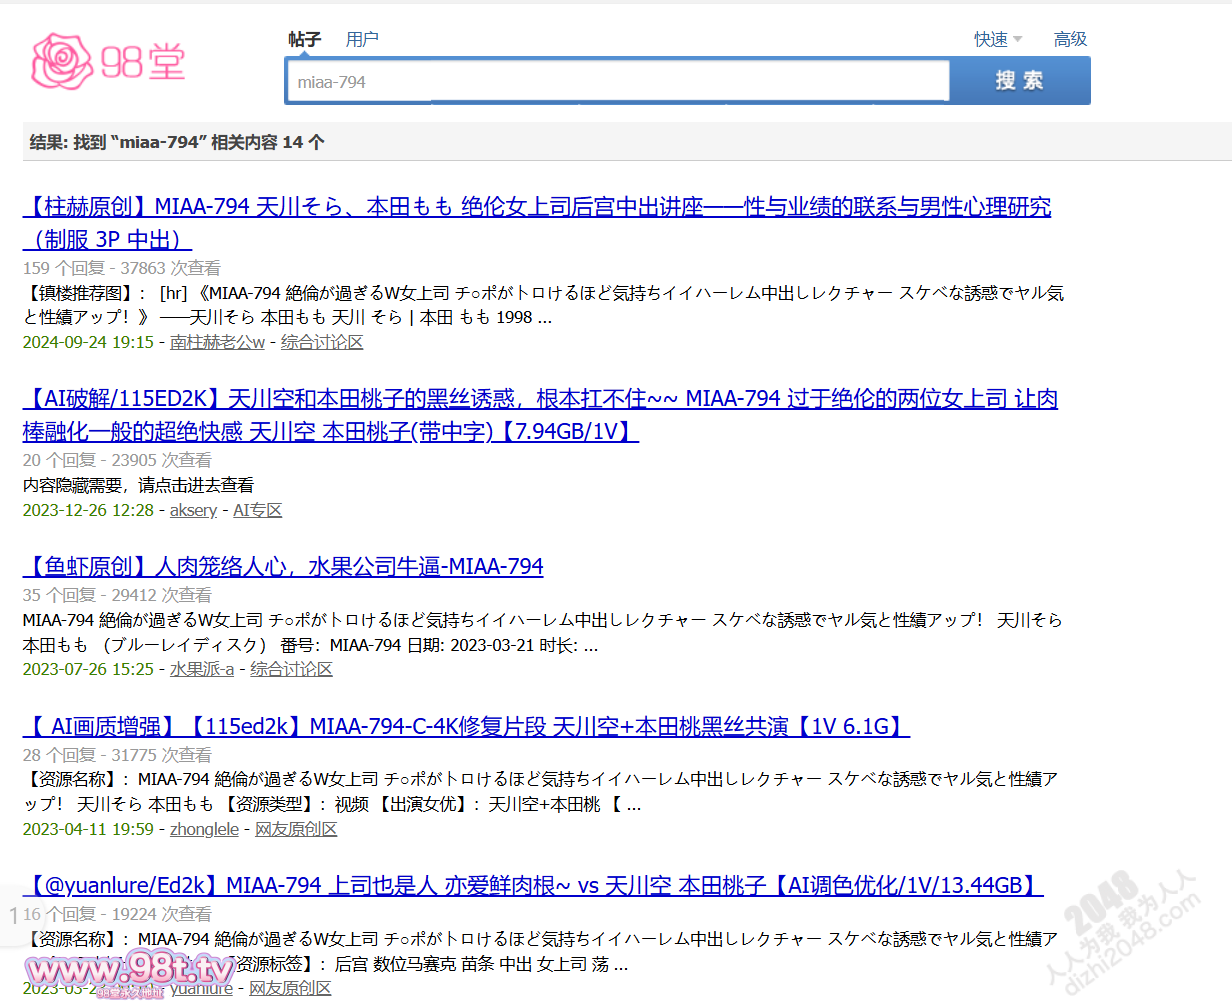View author profile 南柱赫老公w
This screenshot has height=1008, width=1232.
tap(217, 342)
